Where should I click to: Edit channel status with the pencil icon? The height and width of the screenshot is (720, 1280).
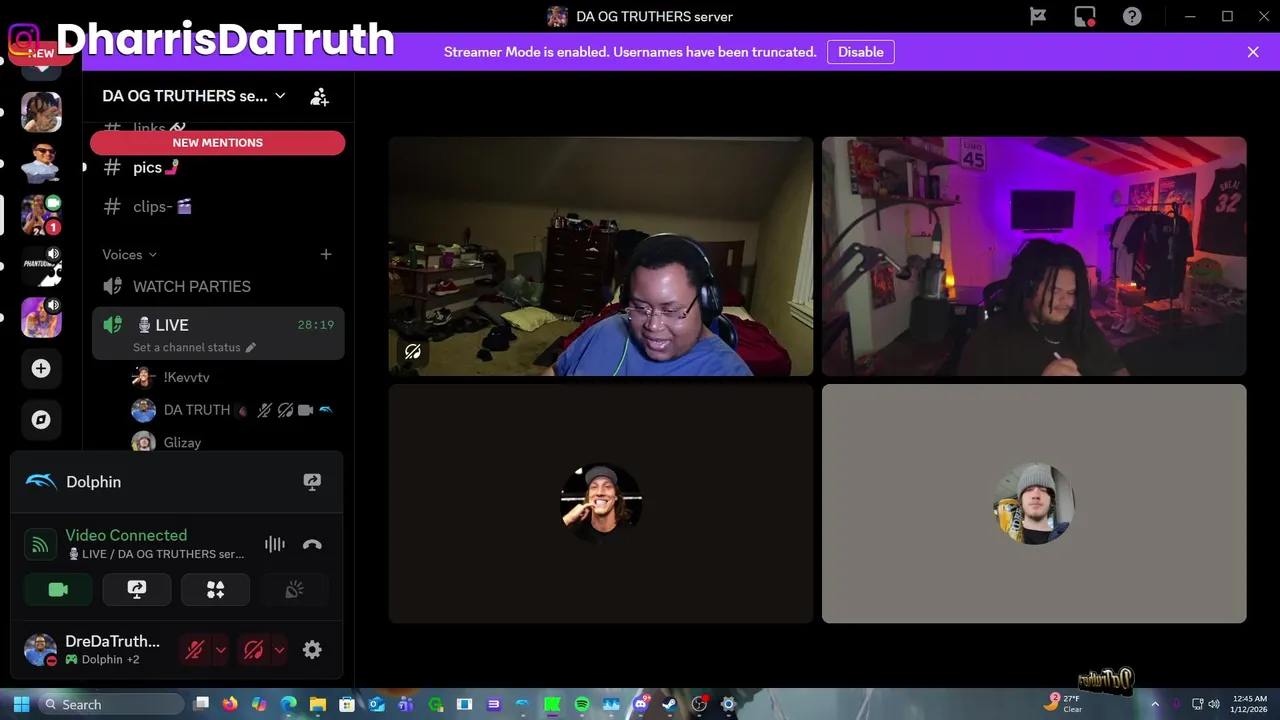click(x=251, y=347)
